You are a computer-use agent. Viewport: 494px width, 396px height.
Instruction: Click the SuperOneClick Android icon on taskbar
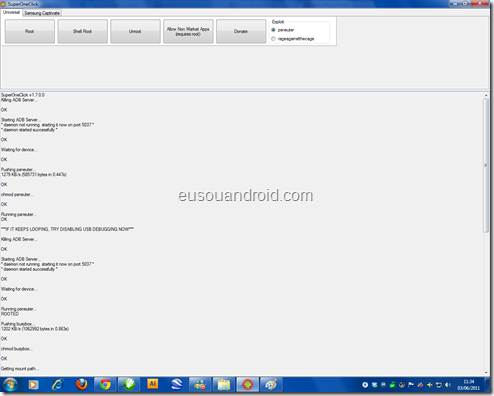(x=247, y=385)
